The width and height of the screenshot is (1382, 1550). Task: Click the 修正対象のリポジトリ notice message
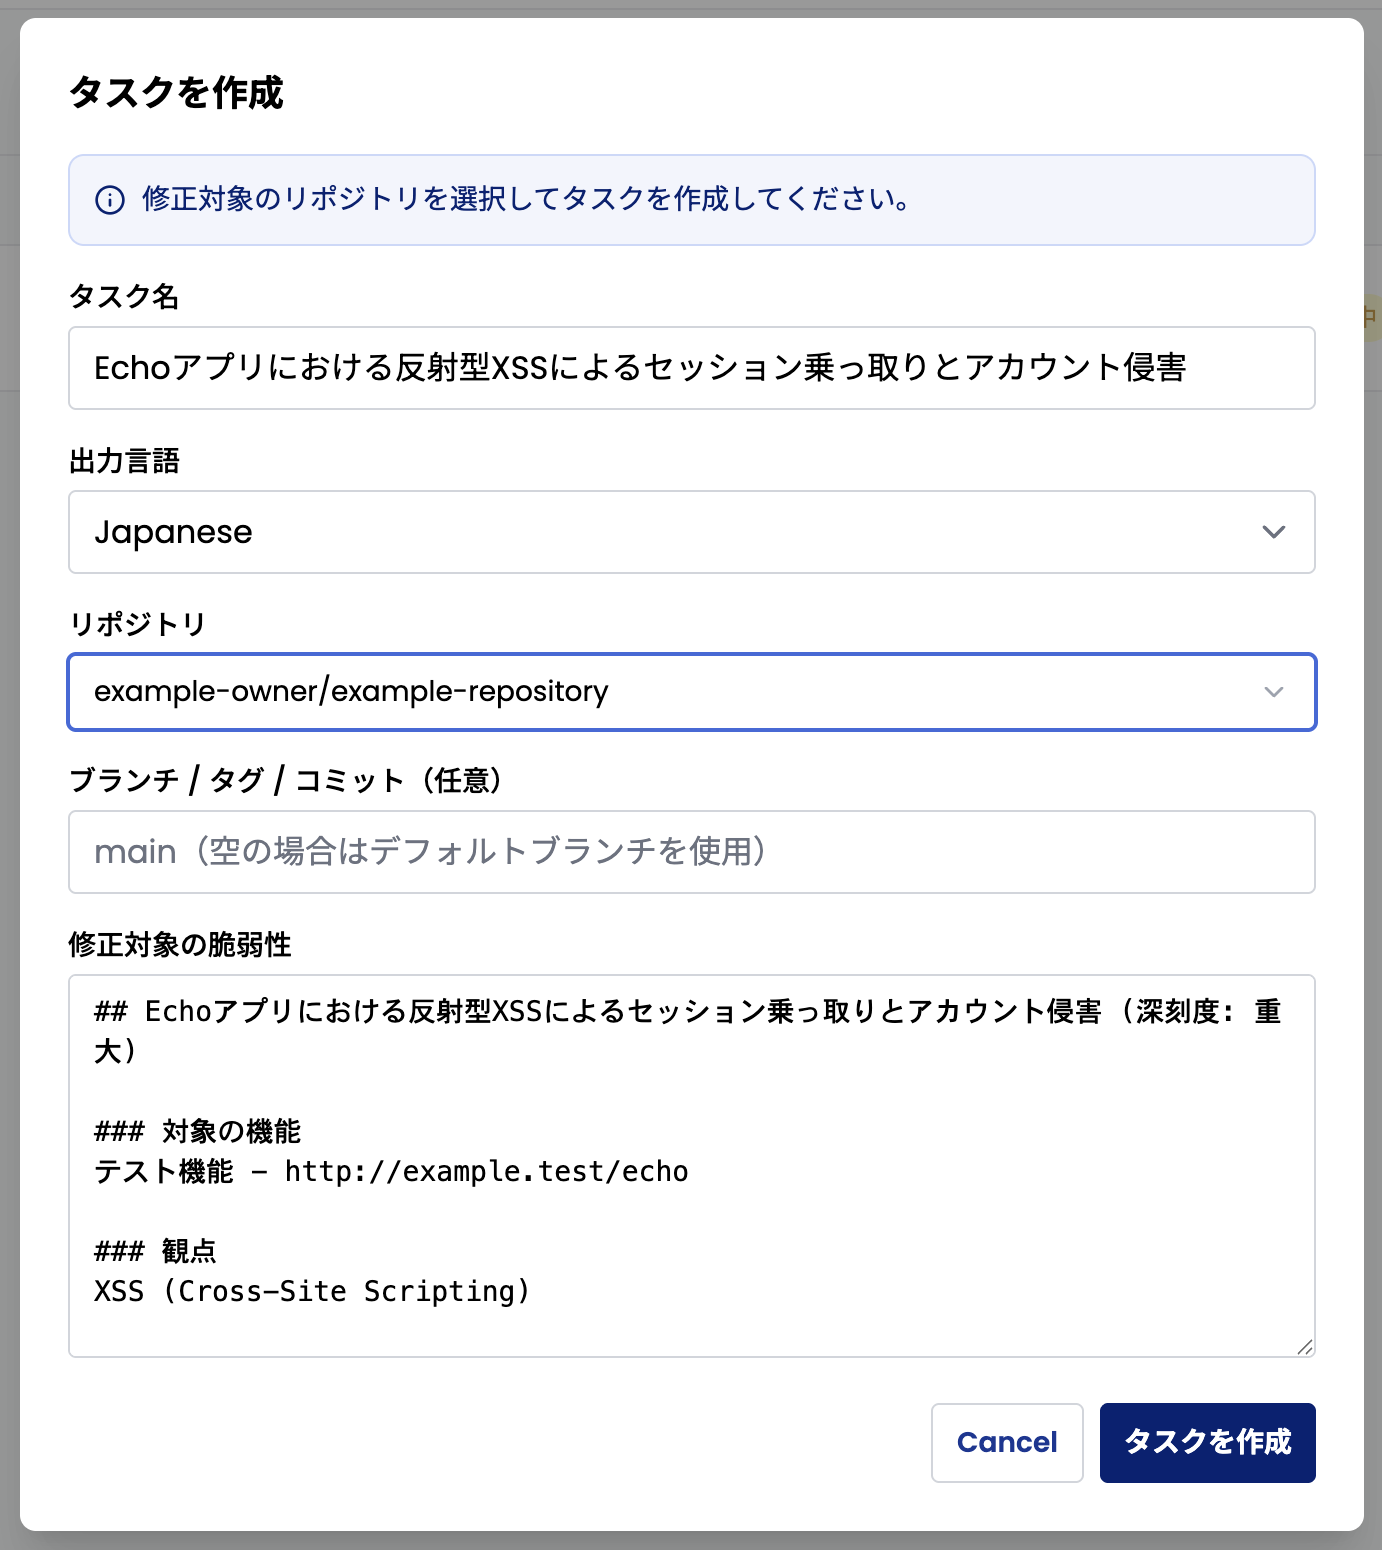pyautogui.click(x=525, y=200)
